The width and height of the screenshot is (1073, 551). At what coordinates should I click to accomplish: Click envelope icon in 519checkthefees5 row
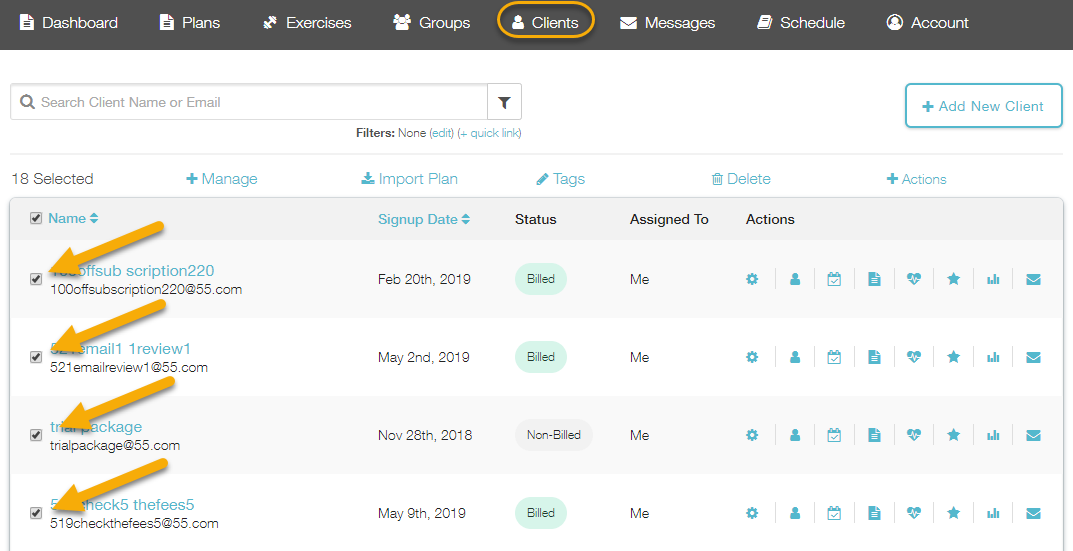point(1033,514)
